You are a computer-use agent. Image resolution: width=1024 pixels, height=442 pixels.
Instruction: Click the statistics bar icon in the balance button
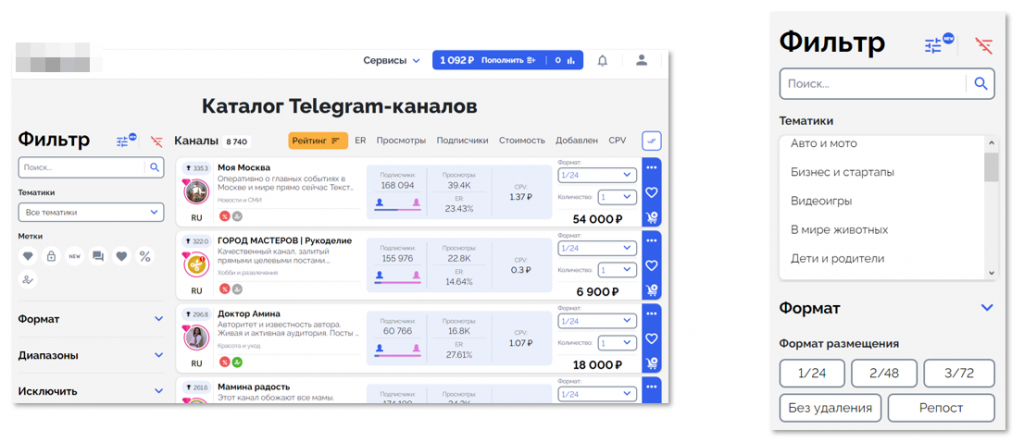pos(571,61)
